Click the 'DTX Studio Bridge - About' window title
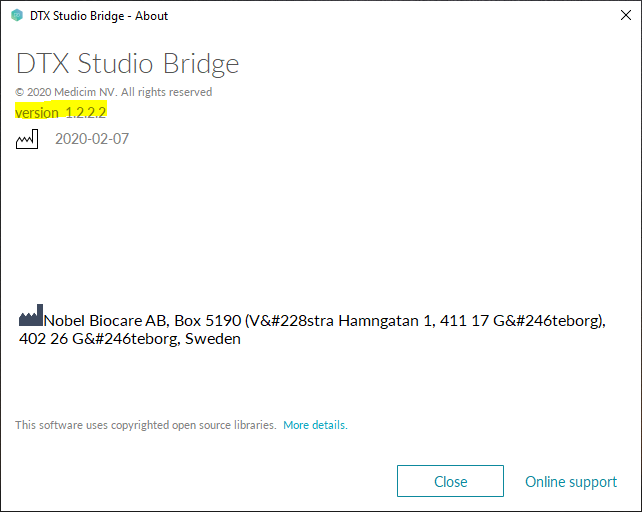The height and width of the screenshot is (512, 642). click(100, 16)
